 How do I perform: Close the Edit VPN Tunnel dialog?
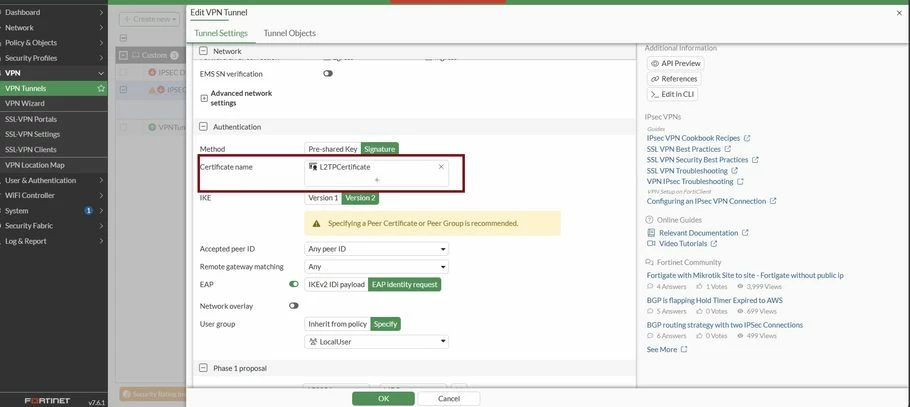900,13
